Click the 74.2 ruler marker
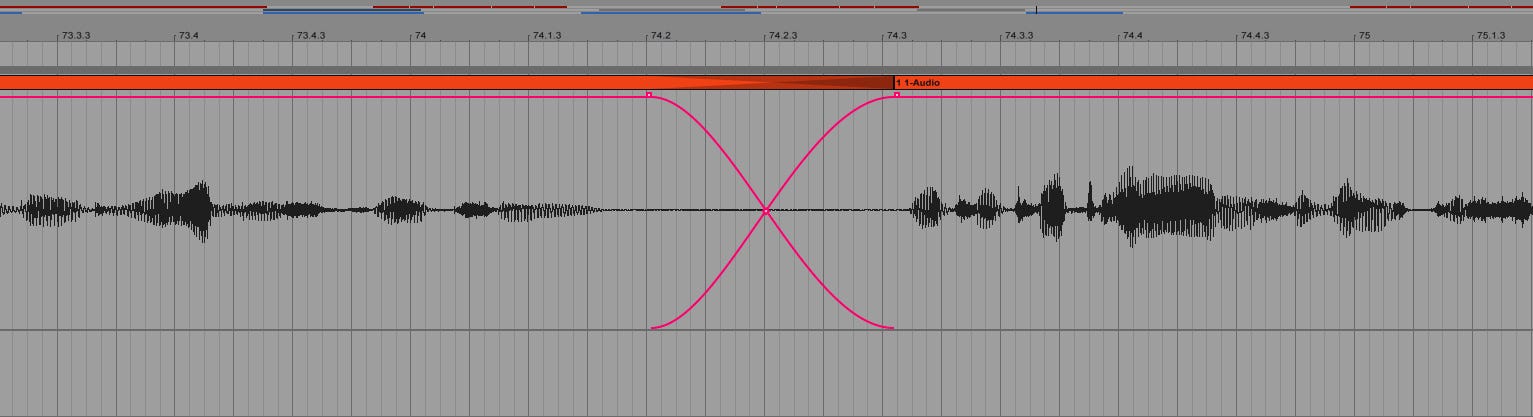The width and height of the screenshot is (1533, 417). tap(660, 35)
